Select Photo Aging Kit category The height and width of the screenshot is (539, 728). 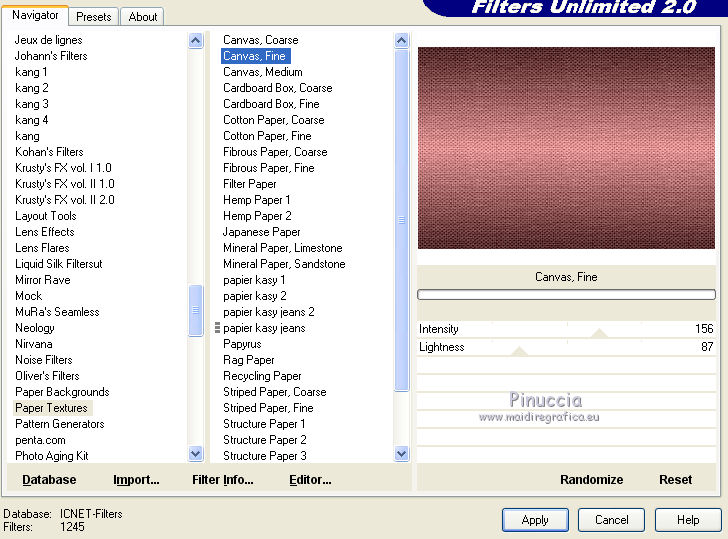52,456
